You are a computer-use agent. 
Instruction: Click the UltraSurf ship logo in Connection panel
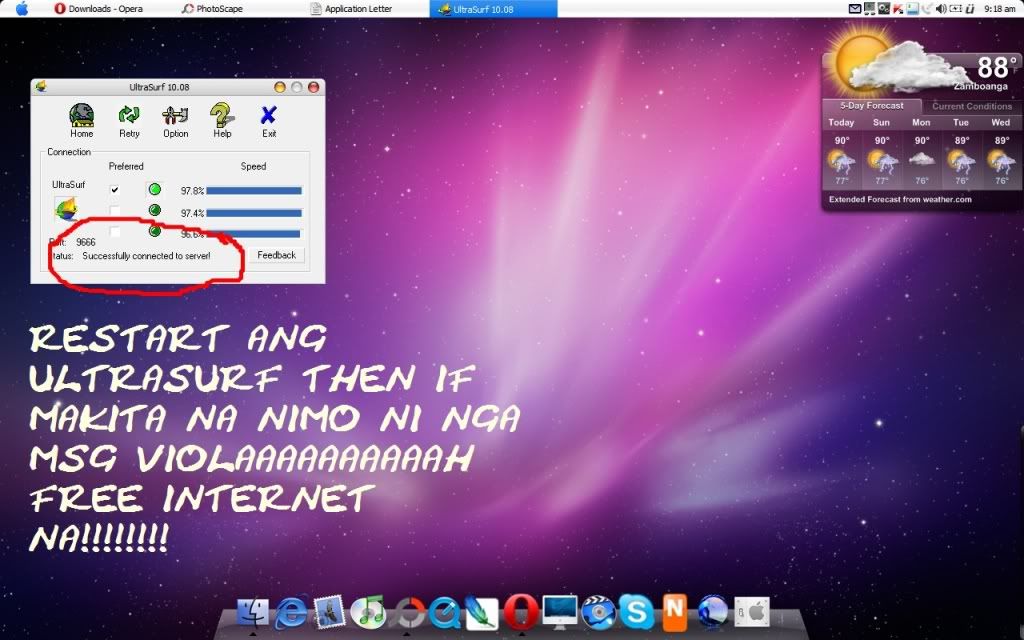click(x=66, y=210)
